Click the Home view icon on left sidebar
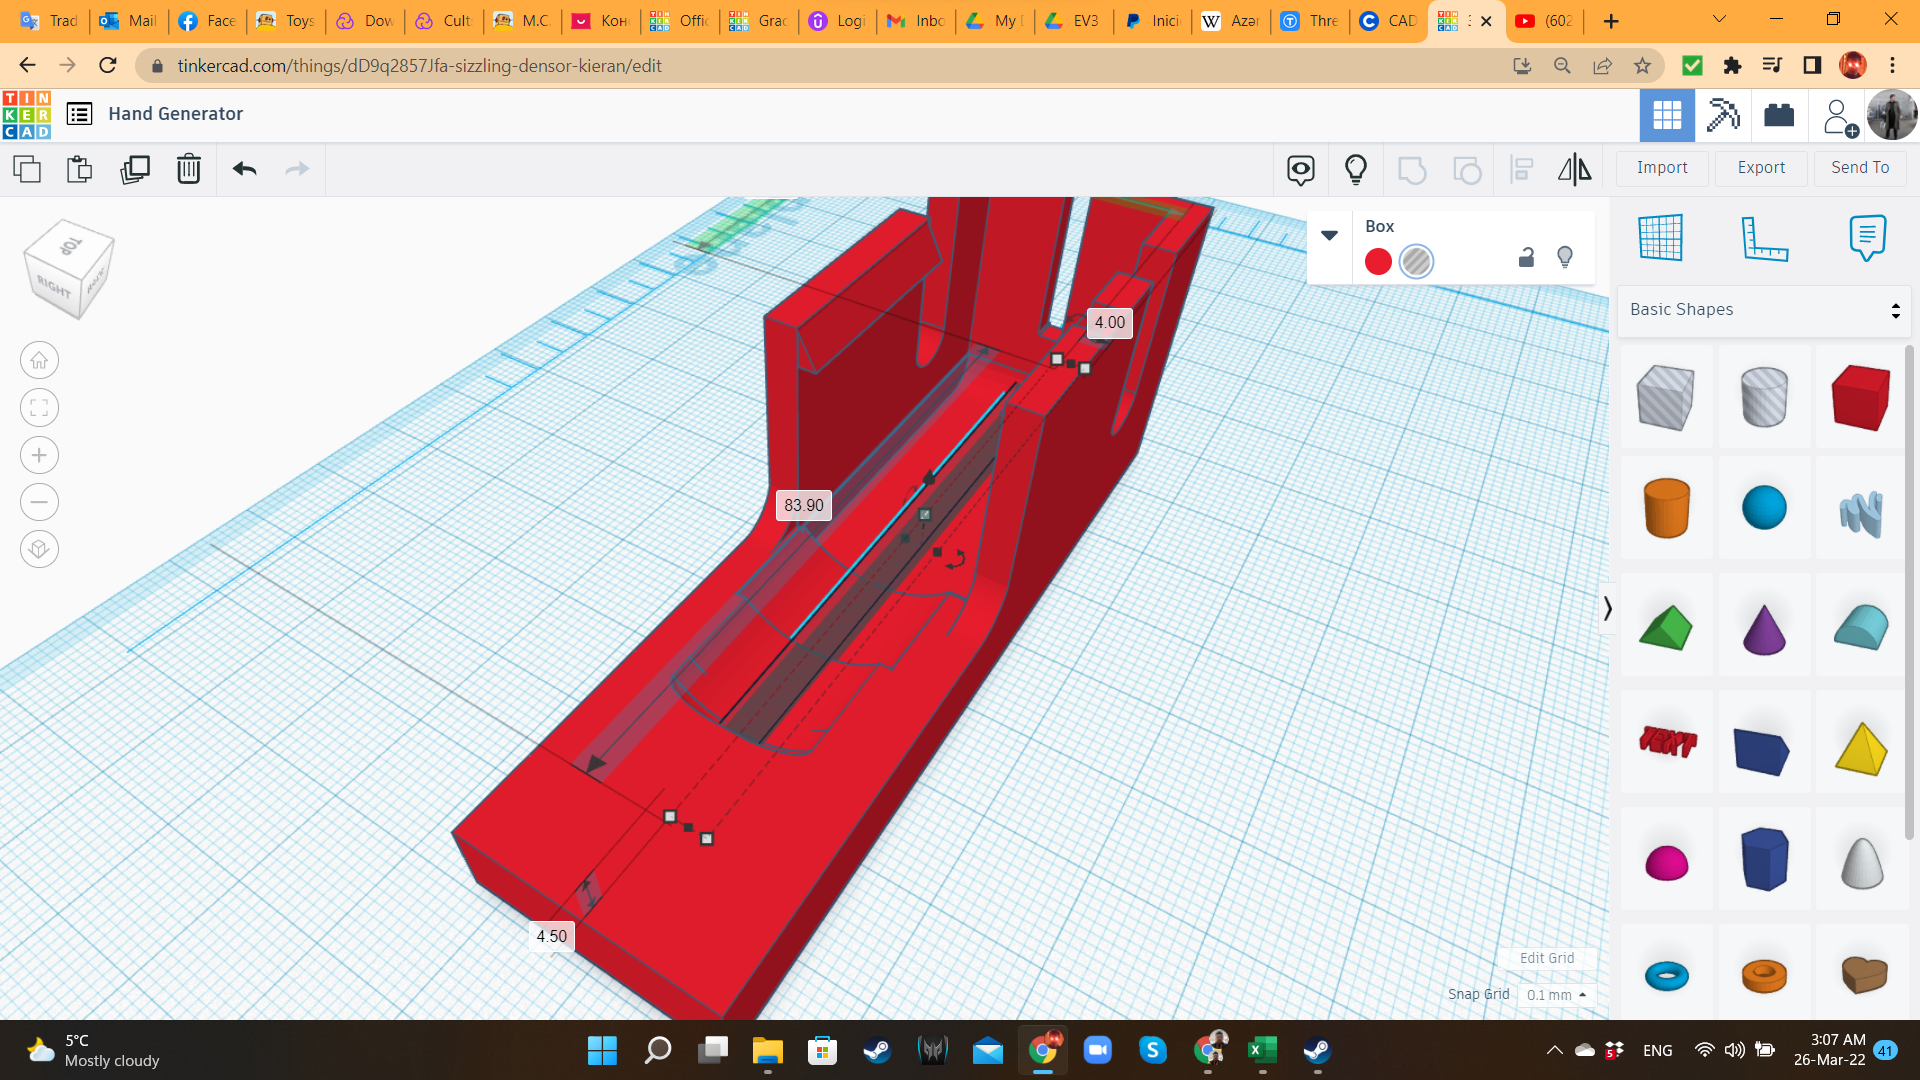This screenshot has height=1080, width=1920. 39,360
